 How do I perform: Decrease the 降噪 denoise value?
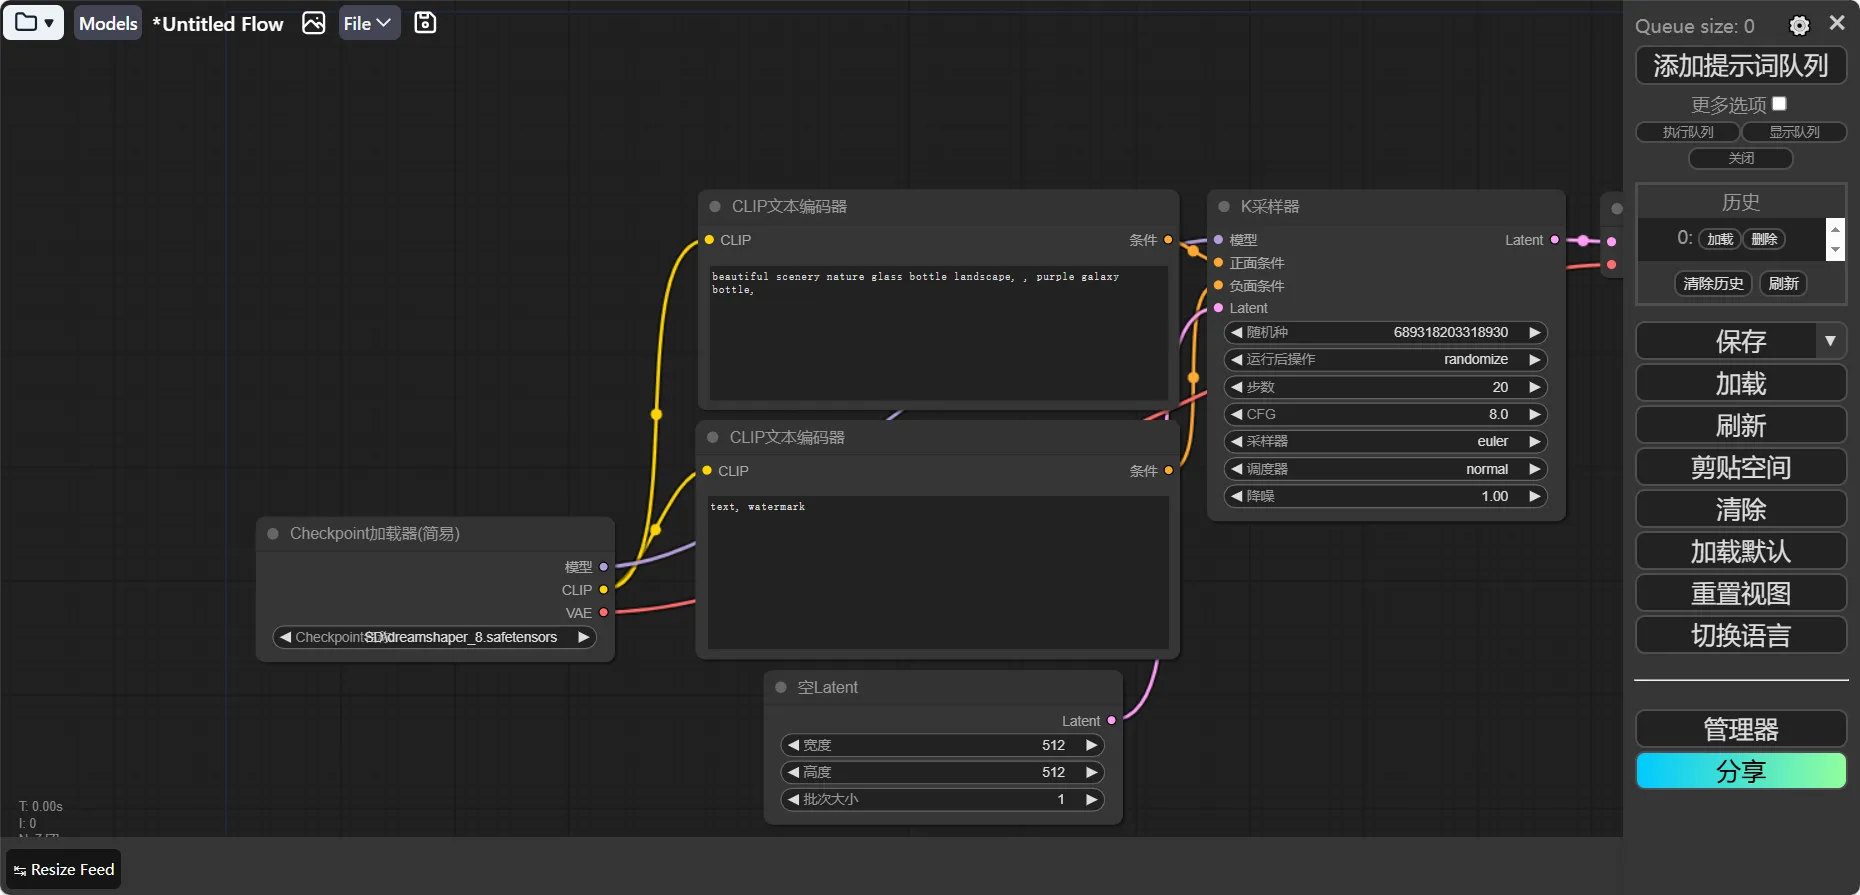[x=1237, y=496]
